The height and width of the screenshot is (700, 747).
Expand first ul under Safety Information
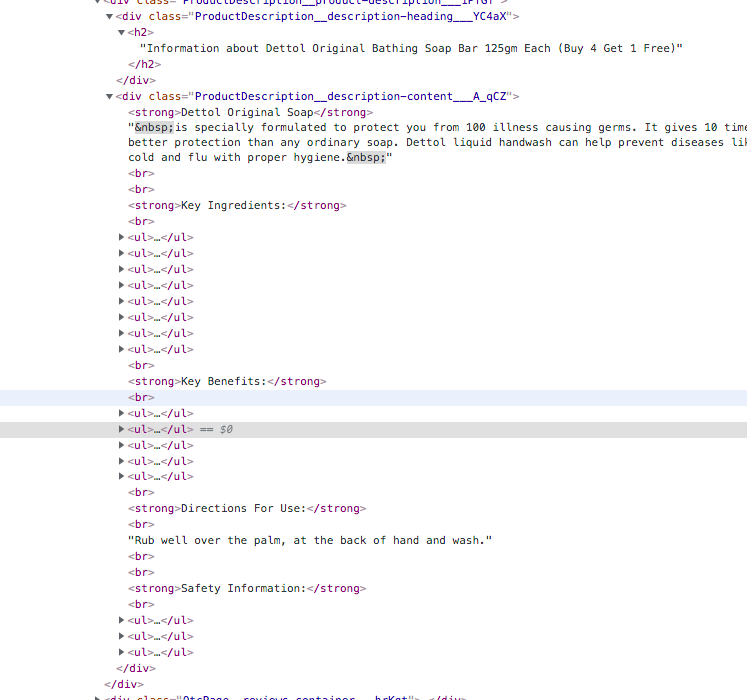tap(121, 620)
